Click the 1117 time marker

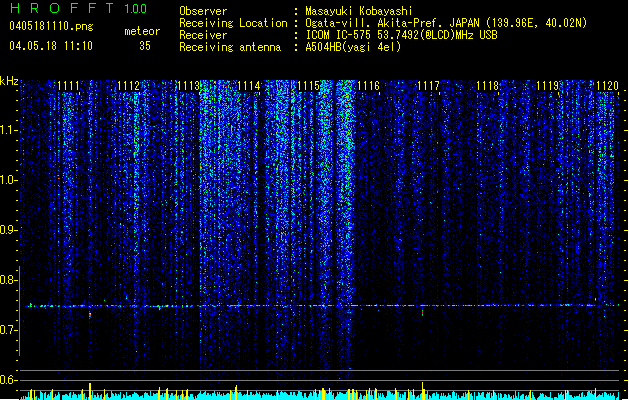click(x=428, y=86)
